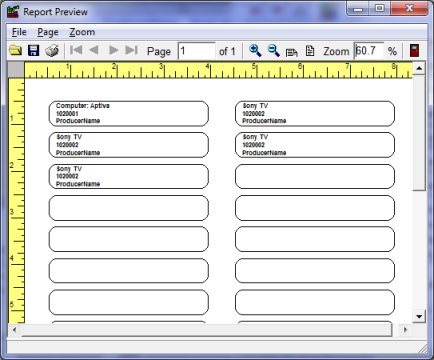Open the File menu
Screen dimensions: 434x360
19,32
